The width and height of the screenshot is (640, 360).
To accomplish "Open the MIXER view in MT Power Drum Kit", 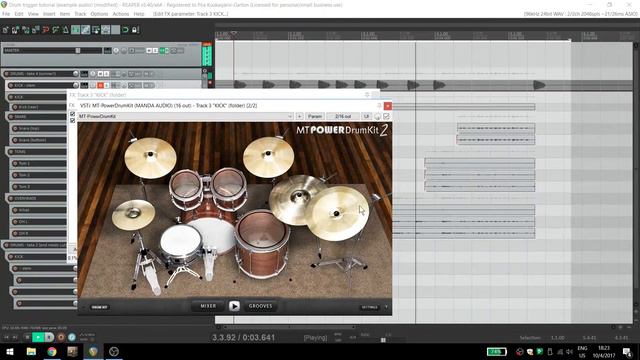I will point(208,306).
